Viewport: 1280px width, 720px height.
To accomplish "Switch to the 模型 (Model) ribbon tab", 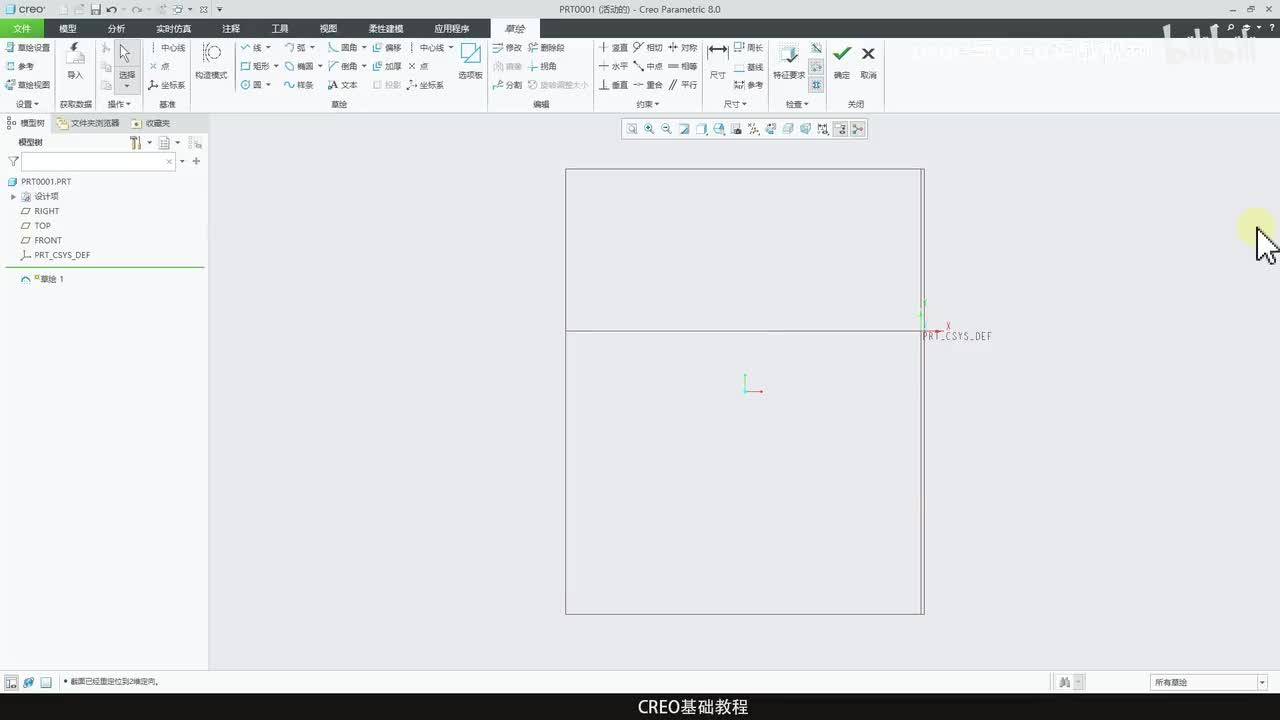I will click(x=68, y=29).
